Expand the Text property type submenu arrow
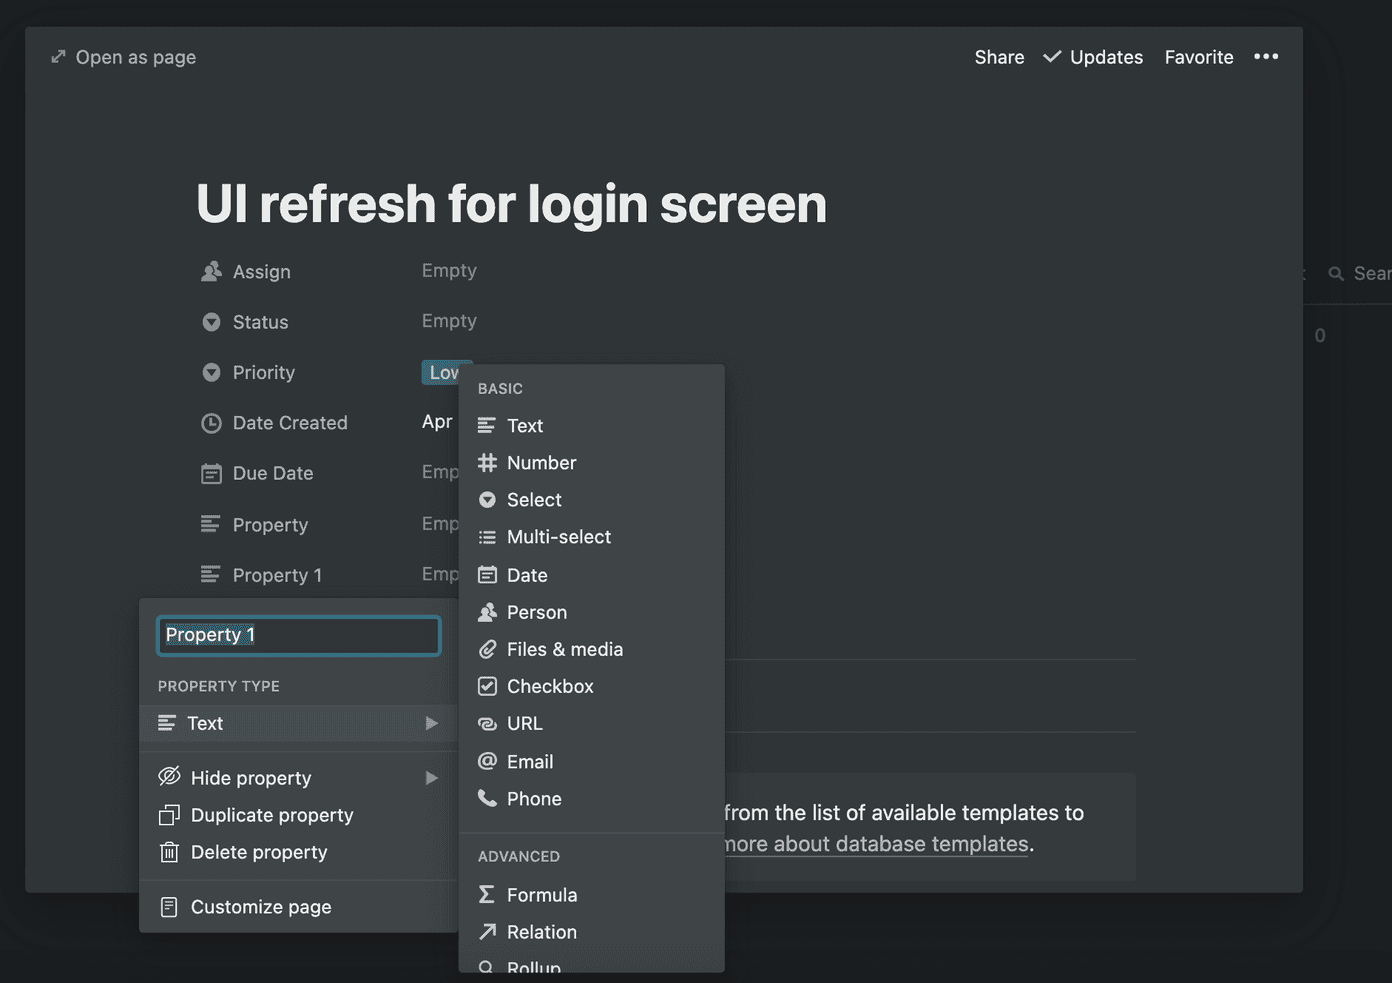This screenshot has height=983, width=1392. click(x=431, y=723)
